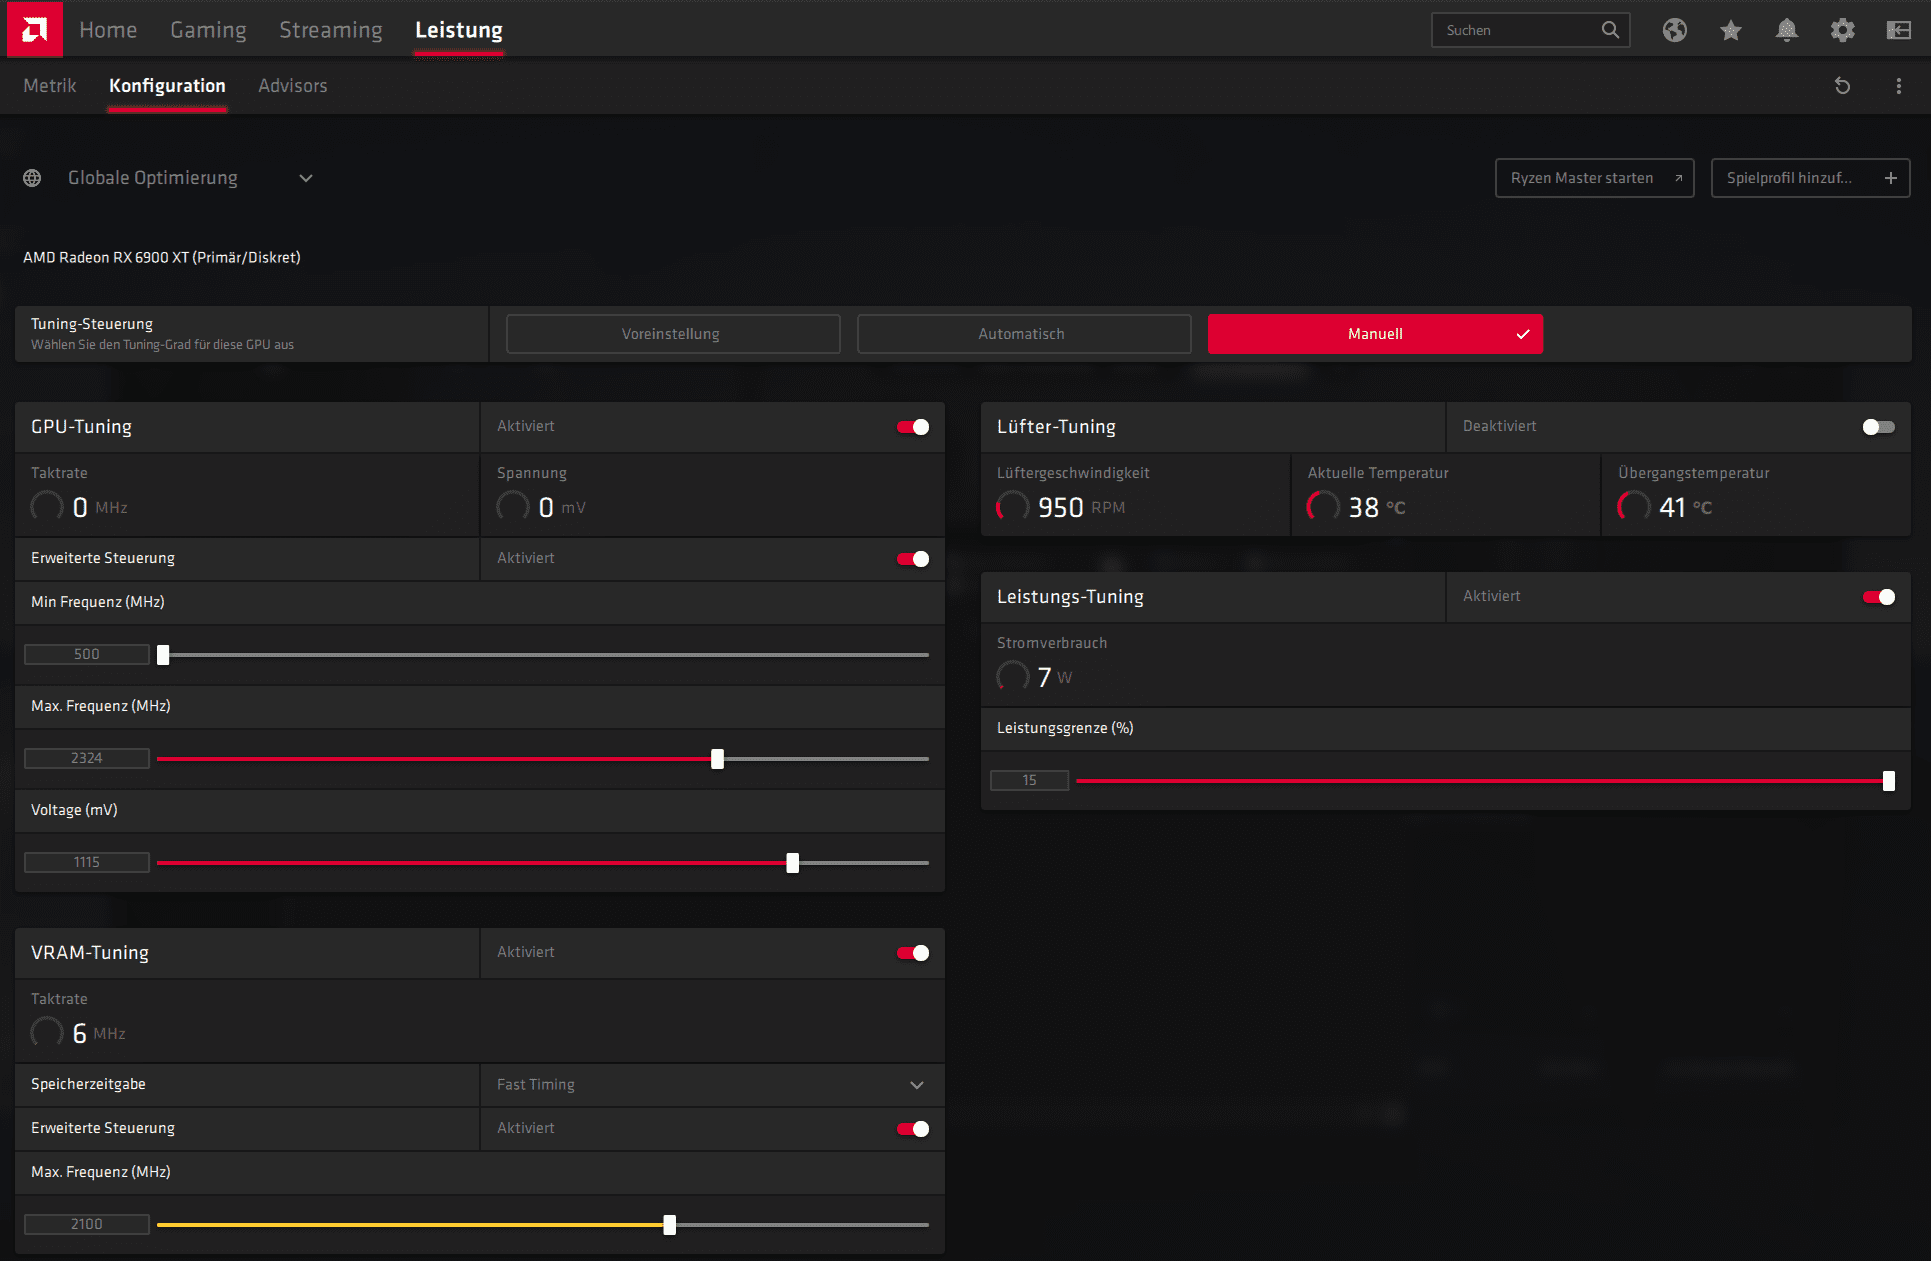Click the Aktuelle Temperatur gauge icon
This screenshot has width=1931, height=1261.
[x=1323, y=506]
